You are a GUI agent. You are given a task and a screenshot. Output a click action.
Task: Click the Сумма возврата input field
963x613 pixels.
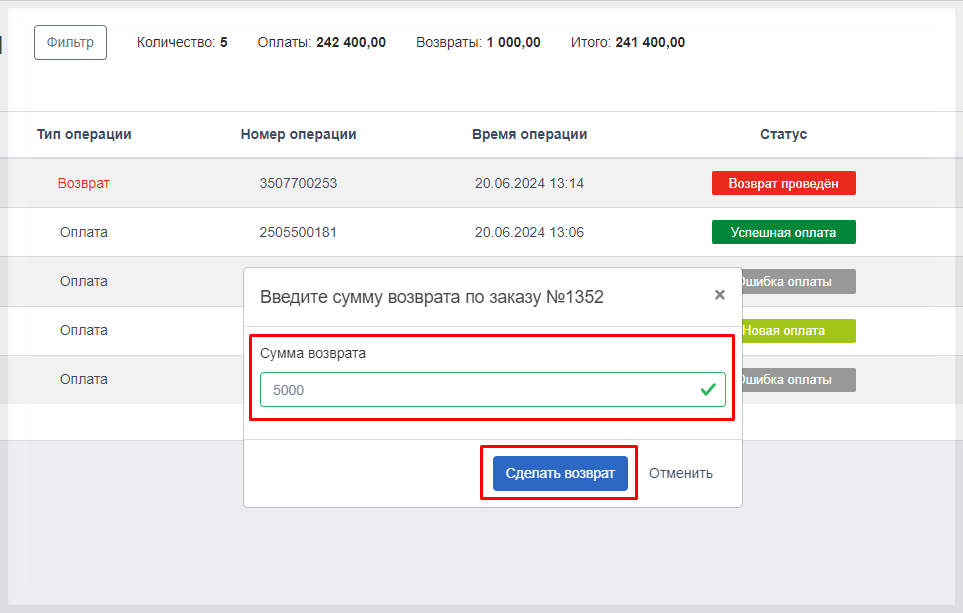pos(480,390)
